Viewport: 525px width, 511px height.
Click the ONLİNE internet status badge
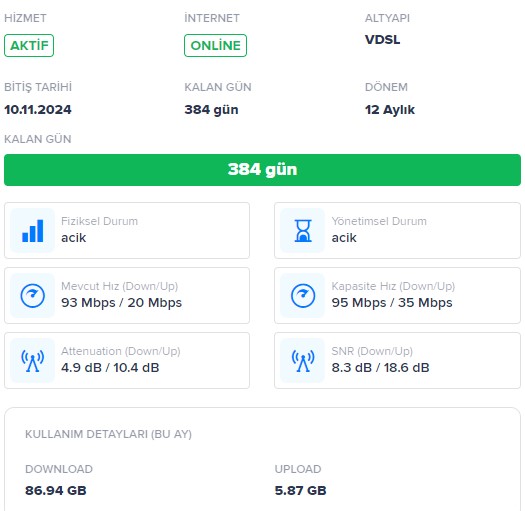[x=215, y=45]
